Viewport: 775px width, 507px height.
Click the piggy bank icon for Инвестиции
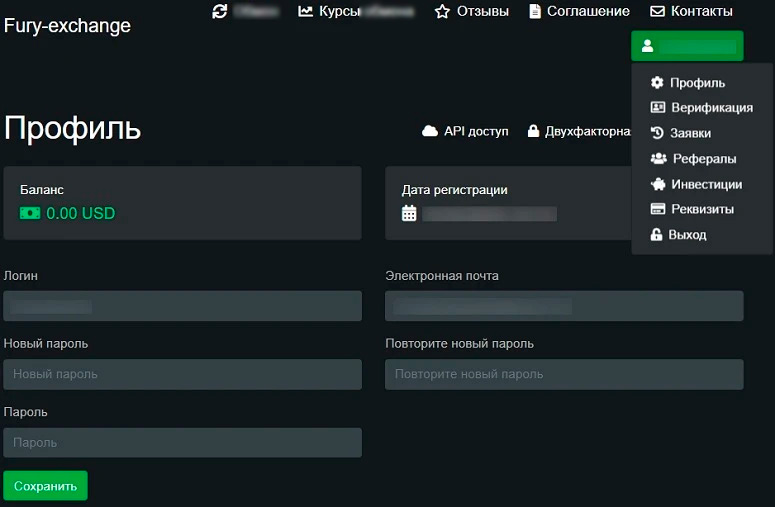[657, 184]
